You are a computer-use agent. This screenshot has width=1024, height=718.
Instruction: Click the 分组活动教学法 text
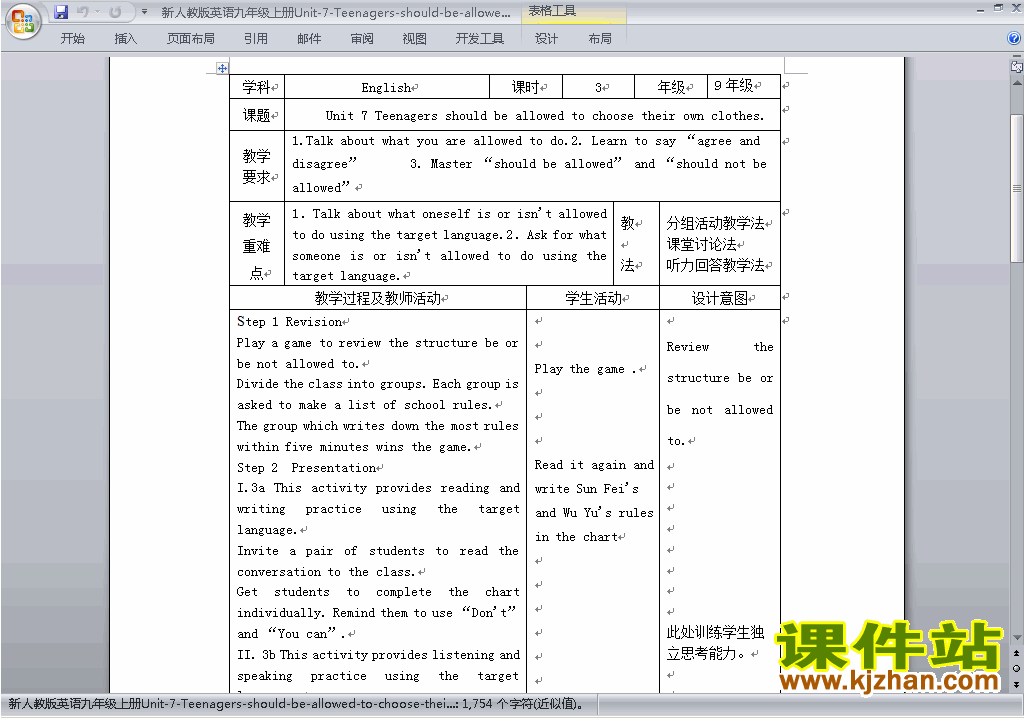pyautogui.click(x=715, y=223)
